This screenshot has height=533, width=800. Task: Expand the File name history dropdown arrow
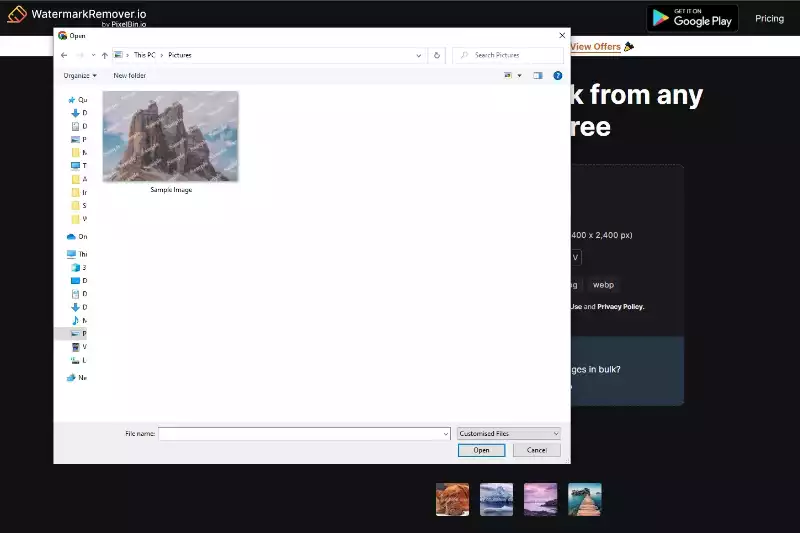(x=445, y=434)
